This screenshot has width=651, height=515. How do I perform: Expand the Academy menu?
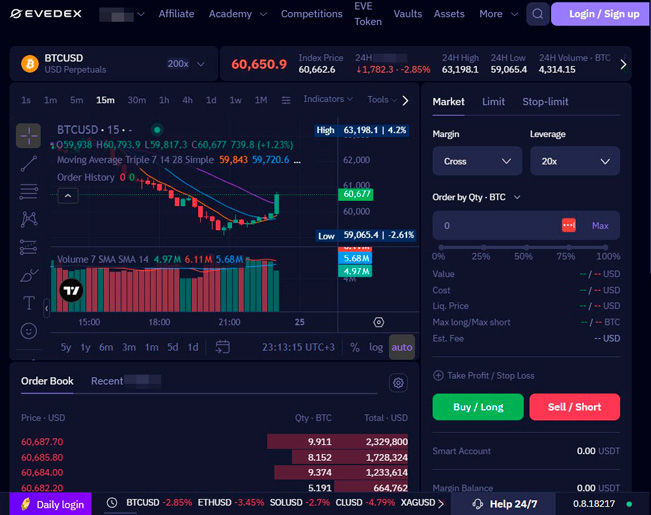tap(237, 14)
